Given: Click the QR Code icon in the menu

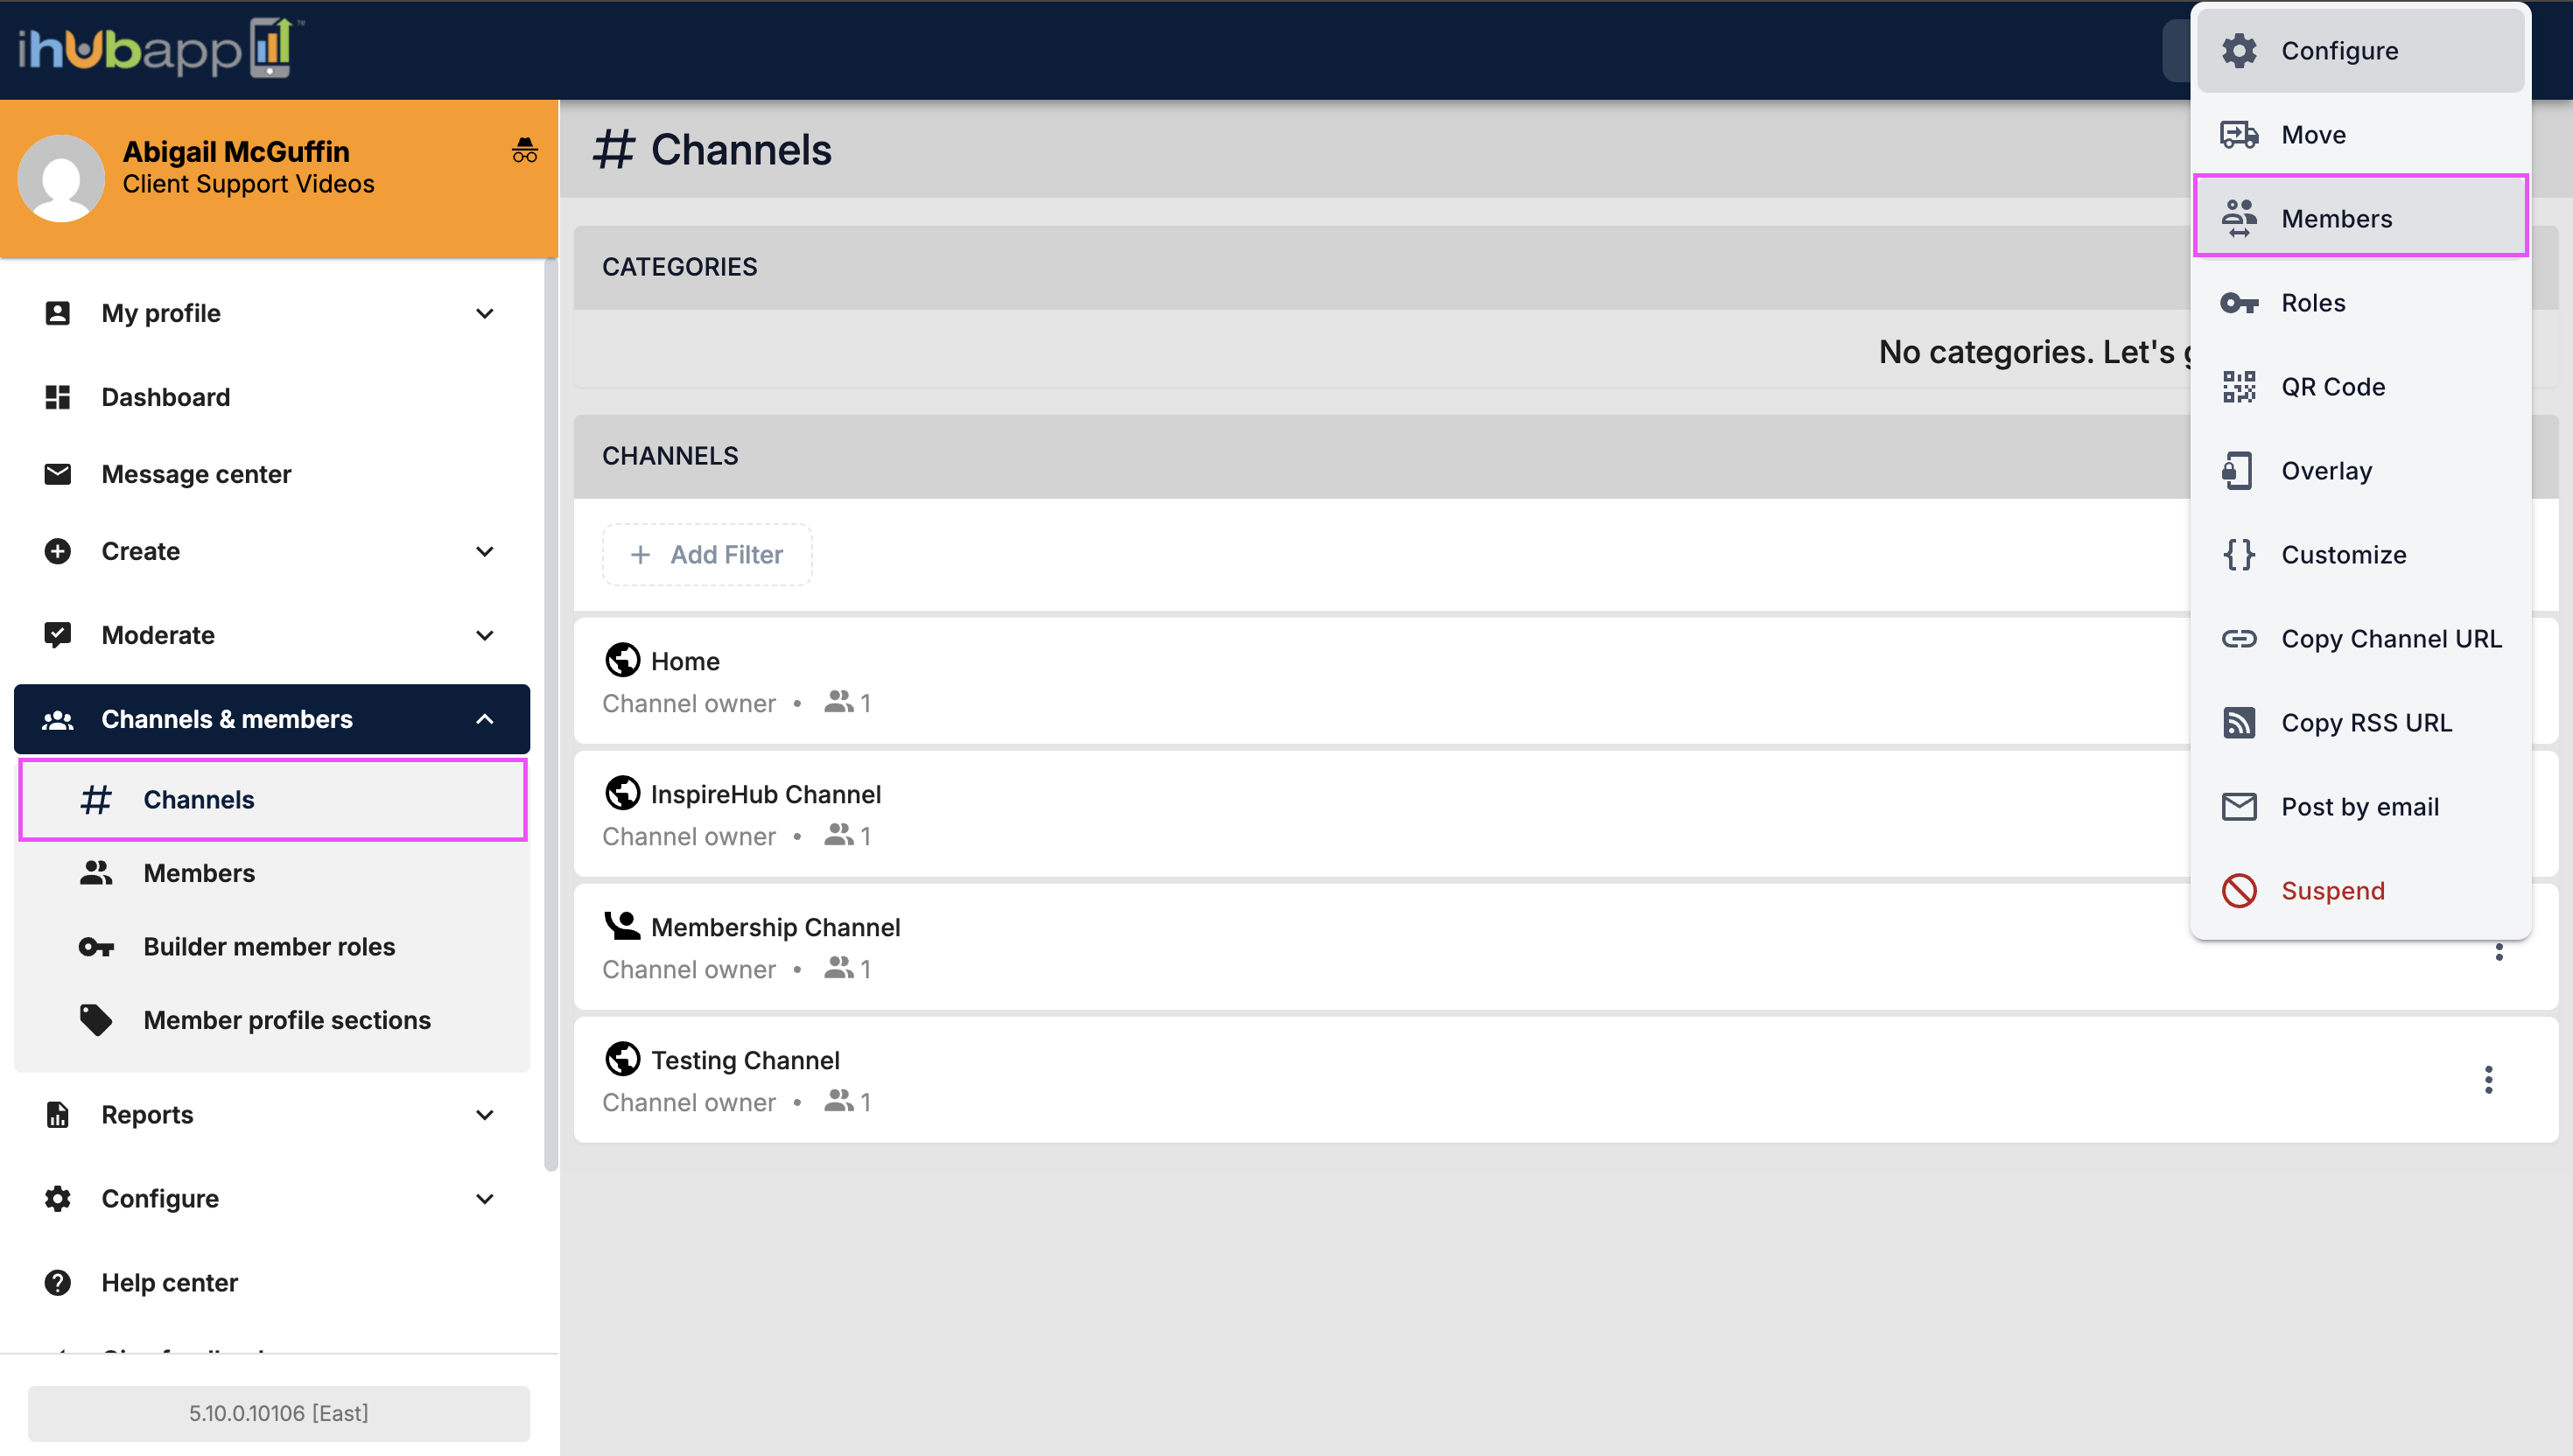Looking at the screenshot, I should [x=2239, y=386].
